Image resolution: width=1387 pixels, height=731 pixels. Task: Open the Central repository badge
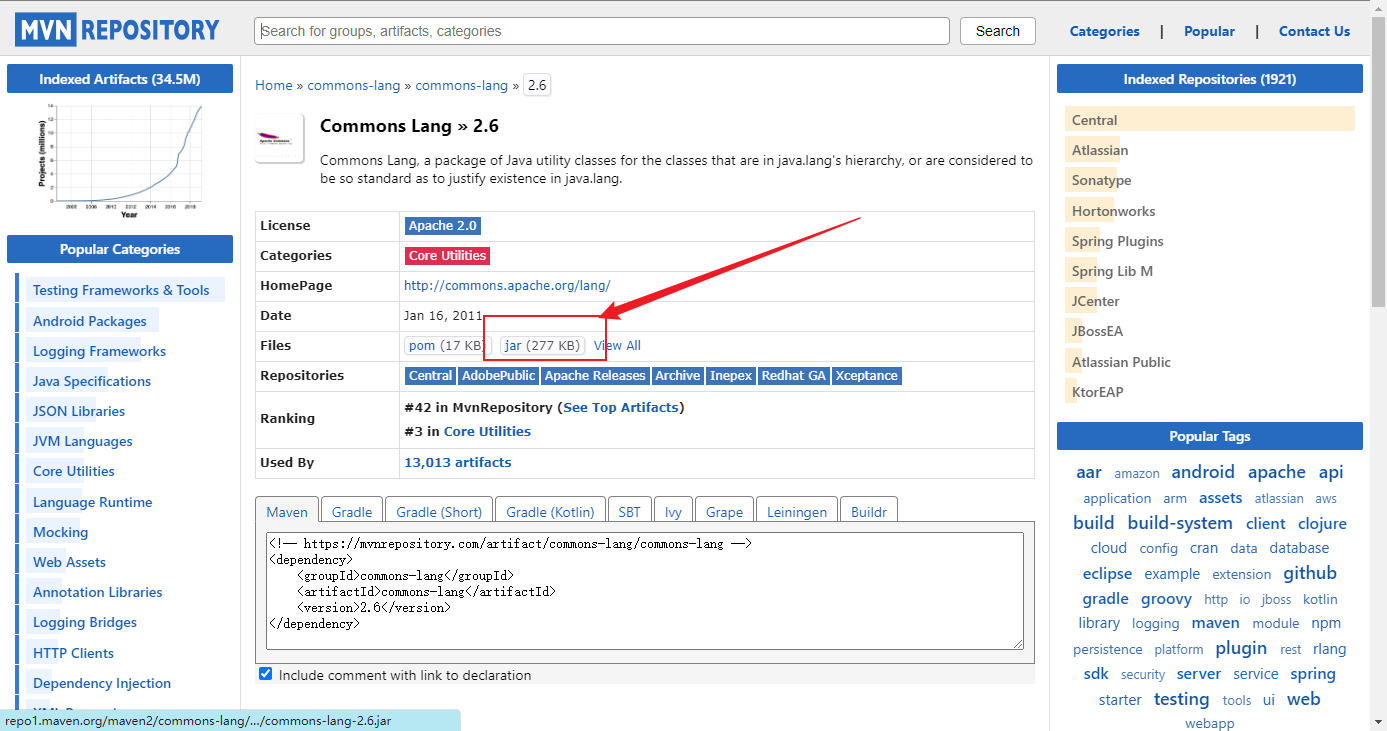(x=430, y=376)
